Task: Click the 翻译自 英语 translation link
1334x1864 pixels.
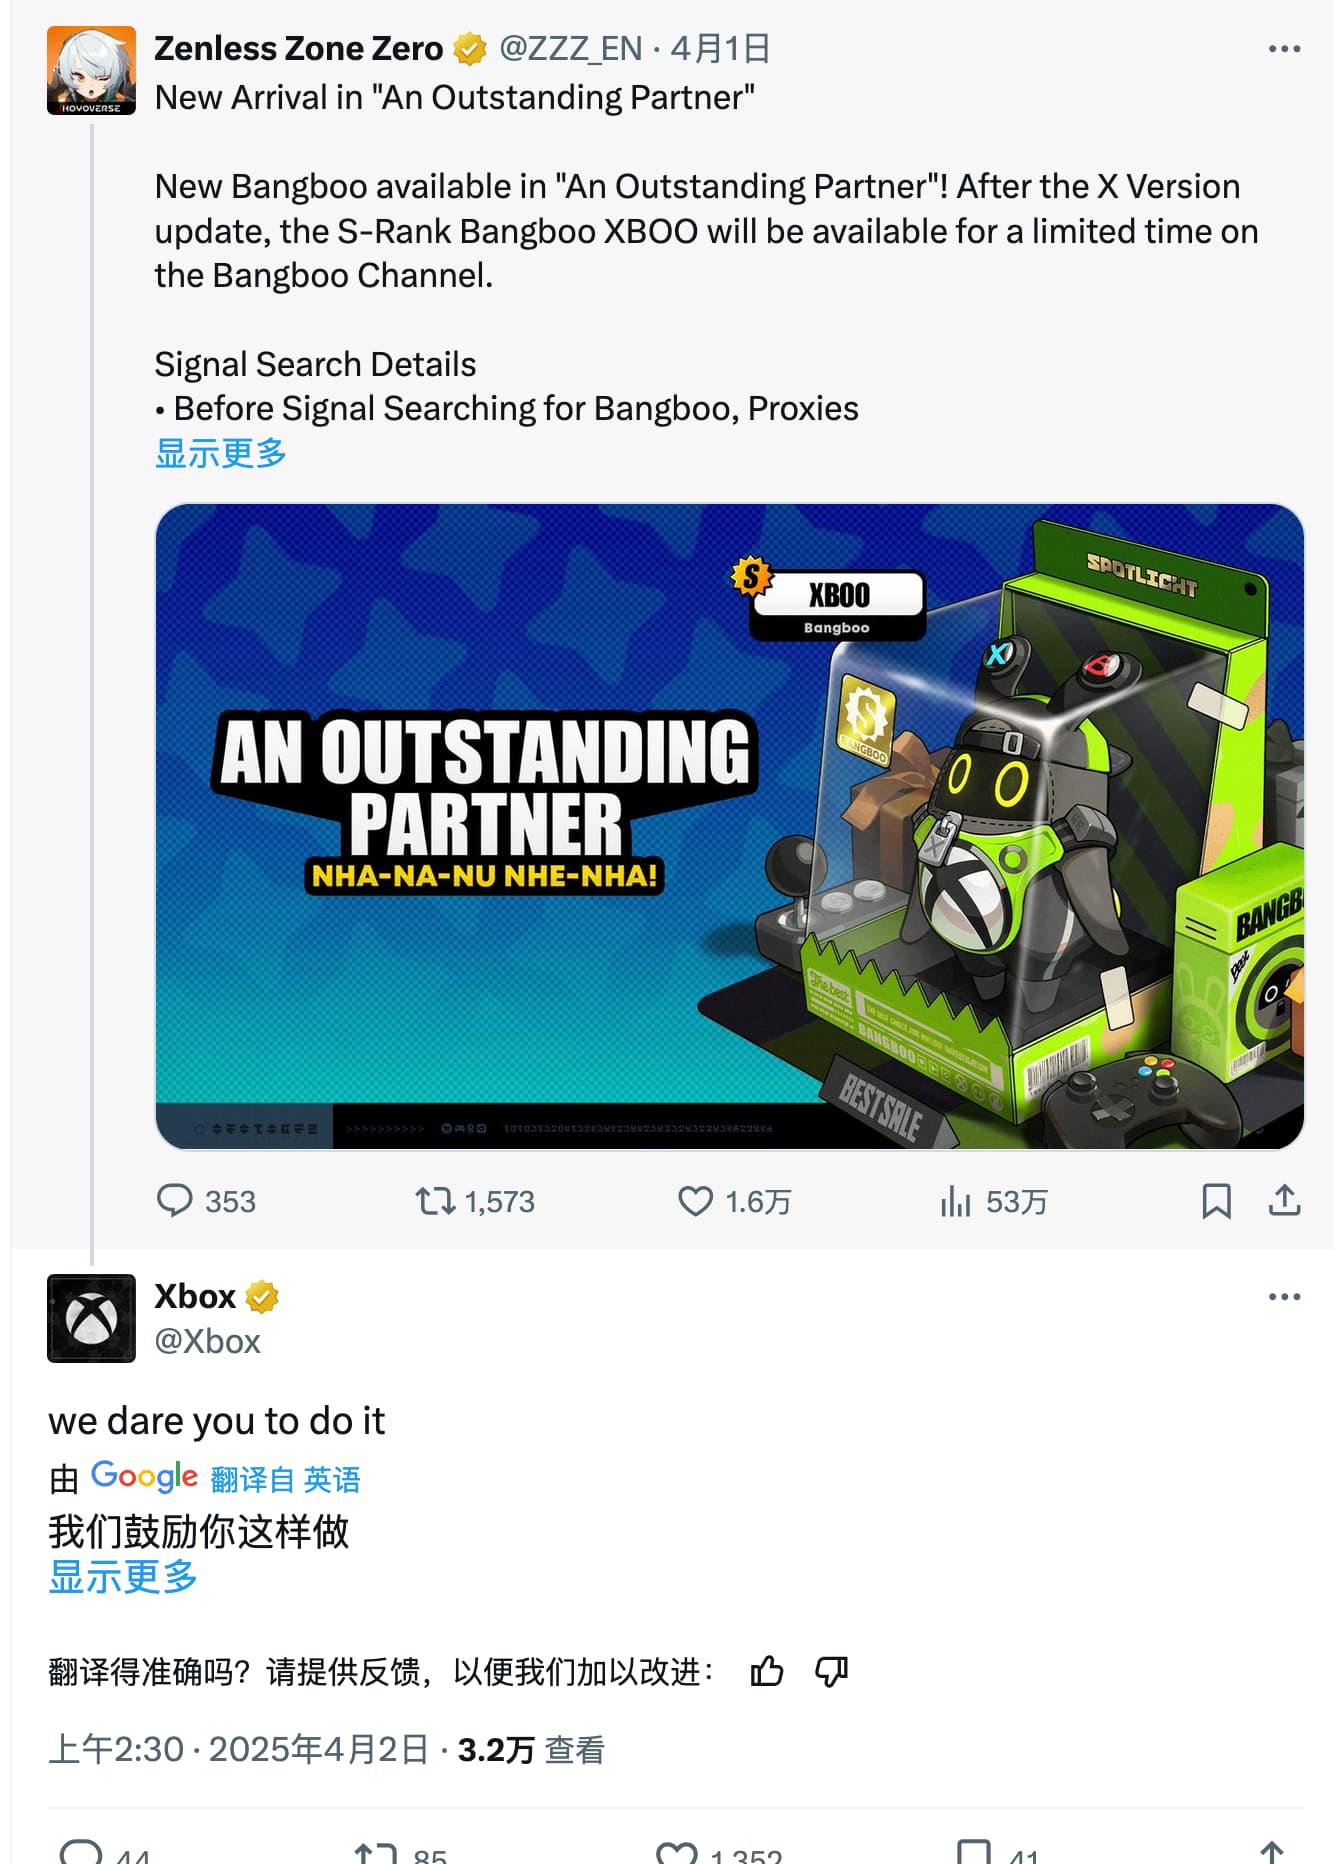Action: click(x=285, y=1479)
